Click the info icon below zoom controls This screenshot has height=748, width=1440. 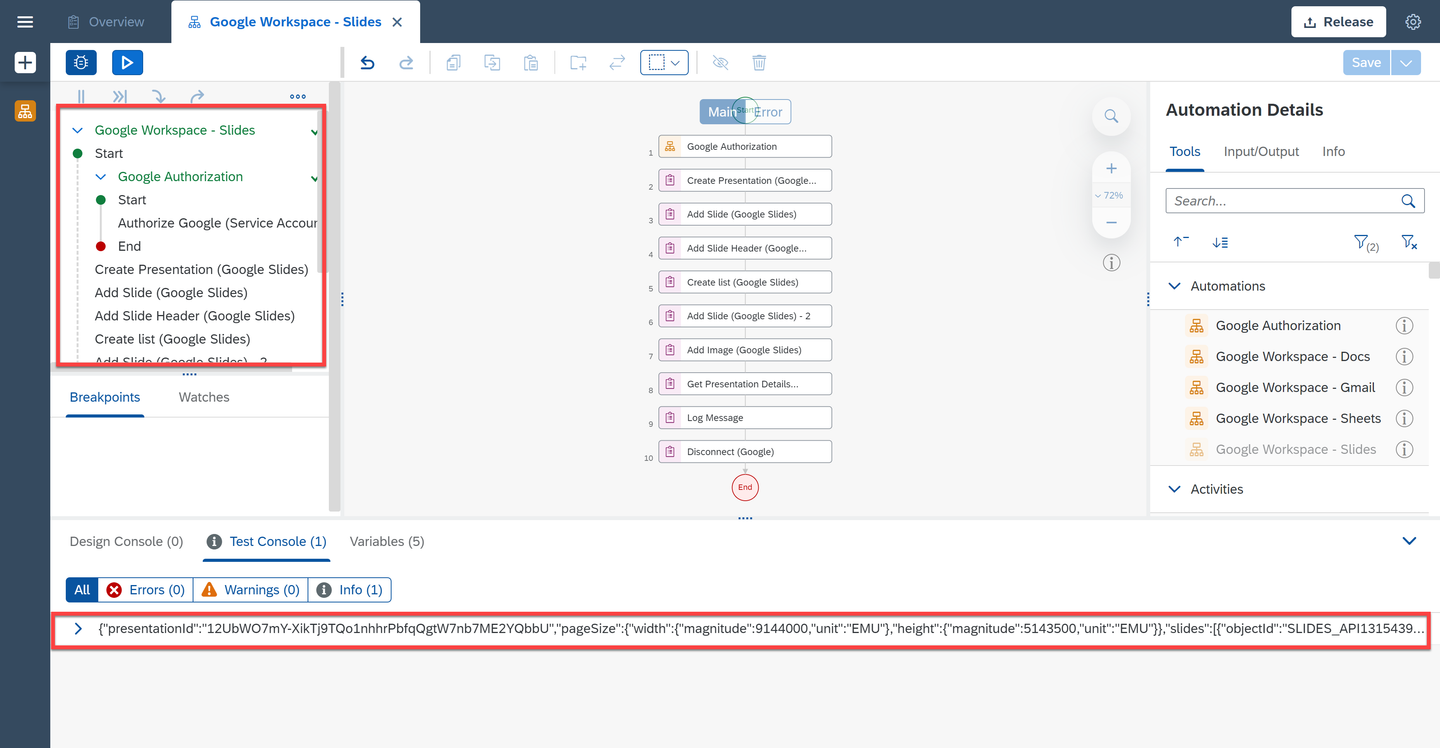(1111, 263)
